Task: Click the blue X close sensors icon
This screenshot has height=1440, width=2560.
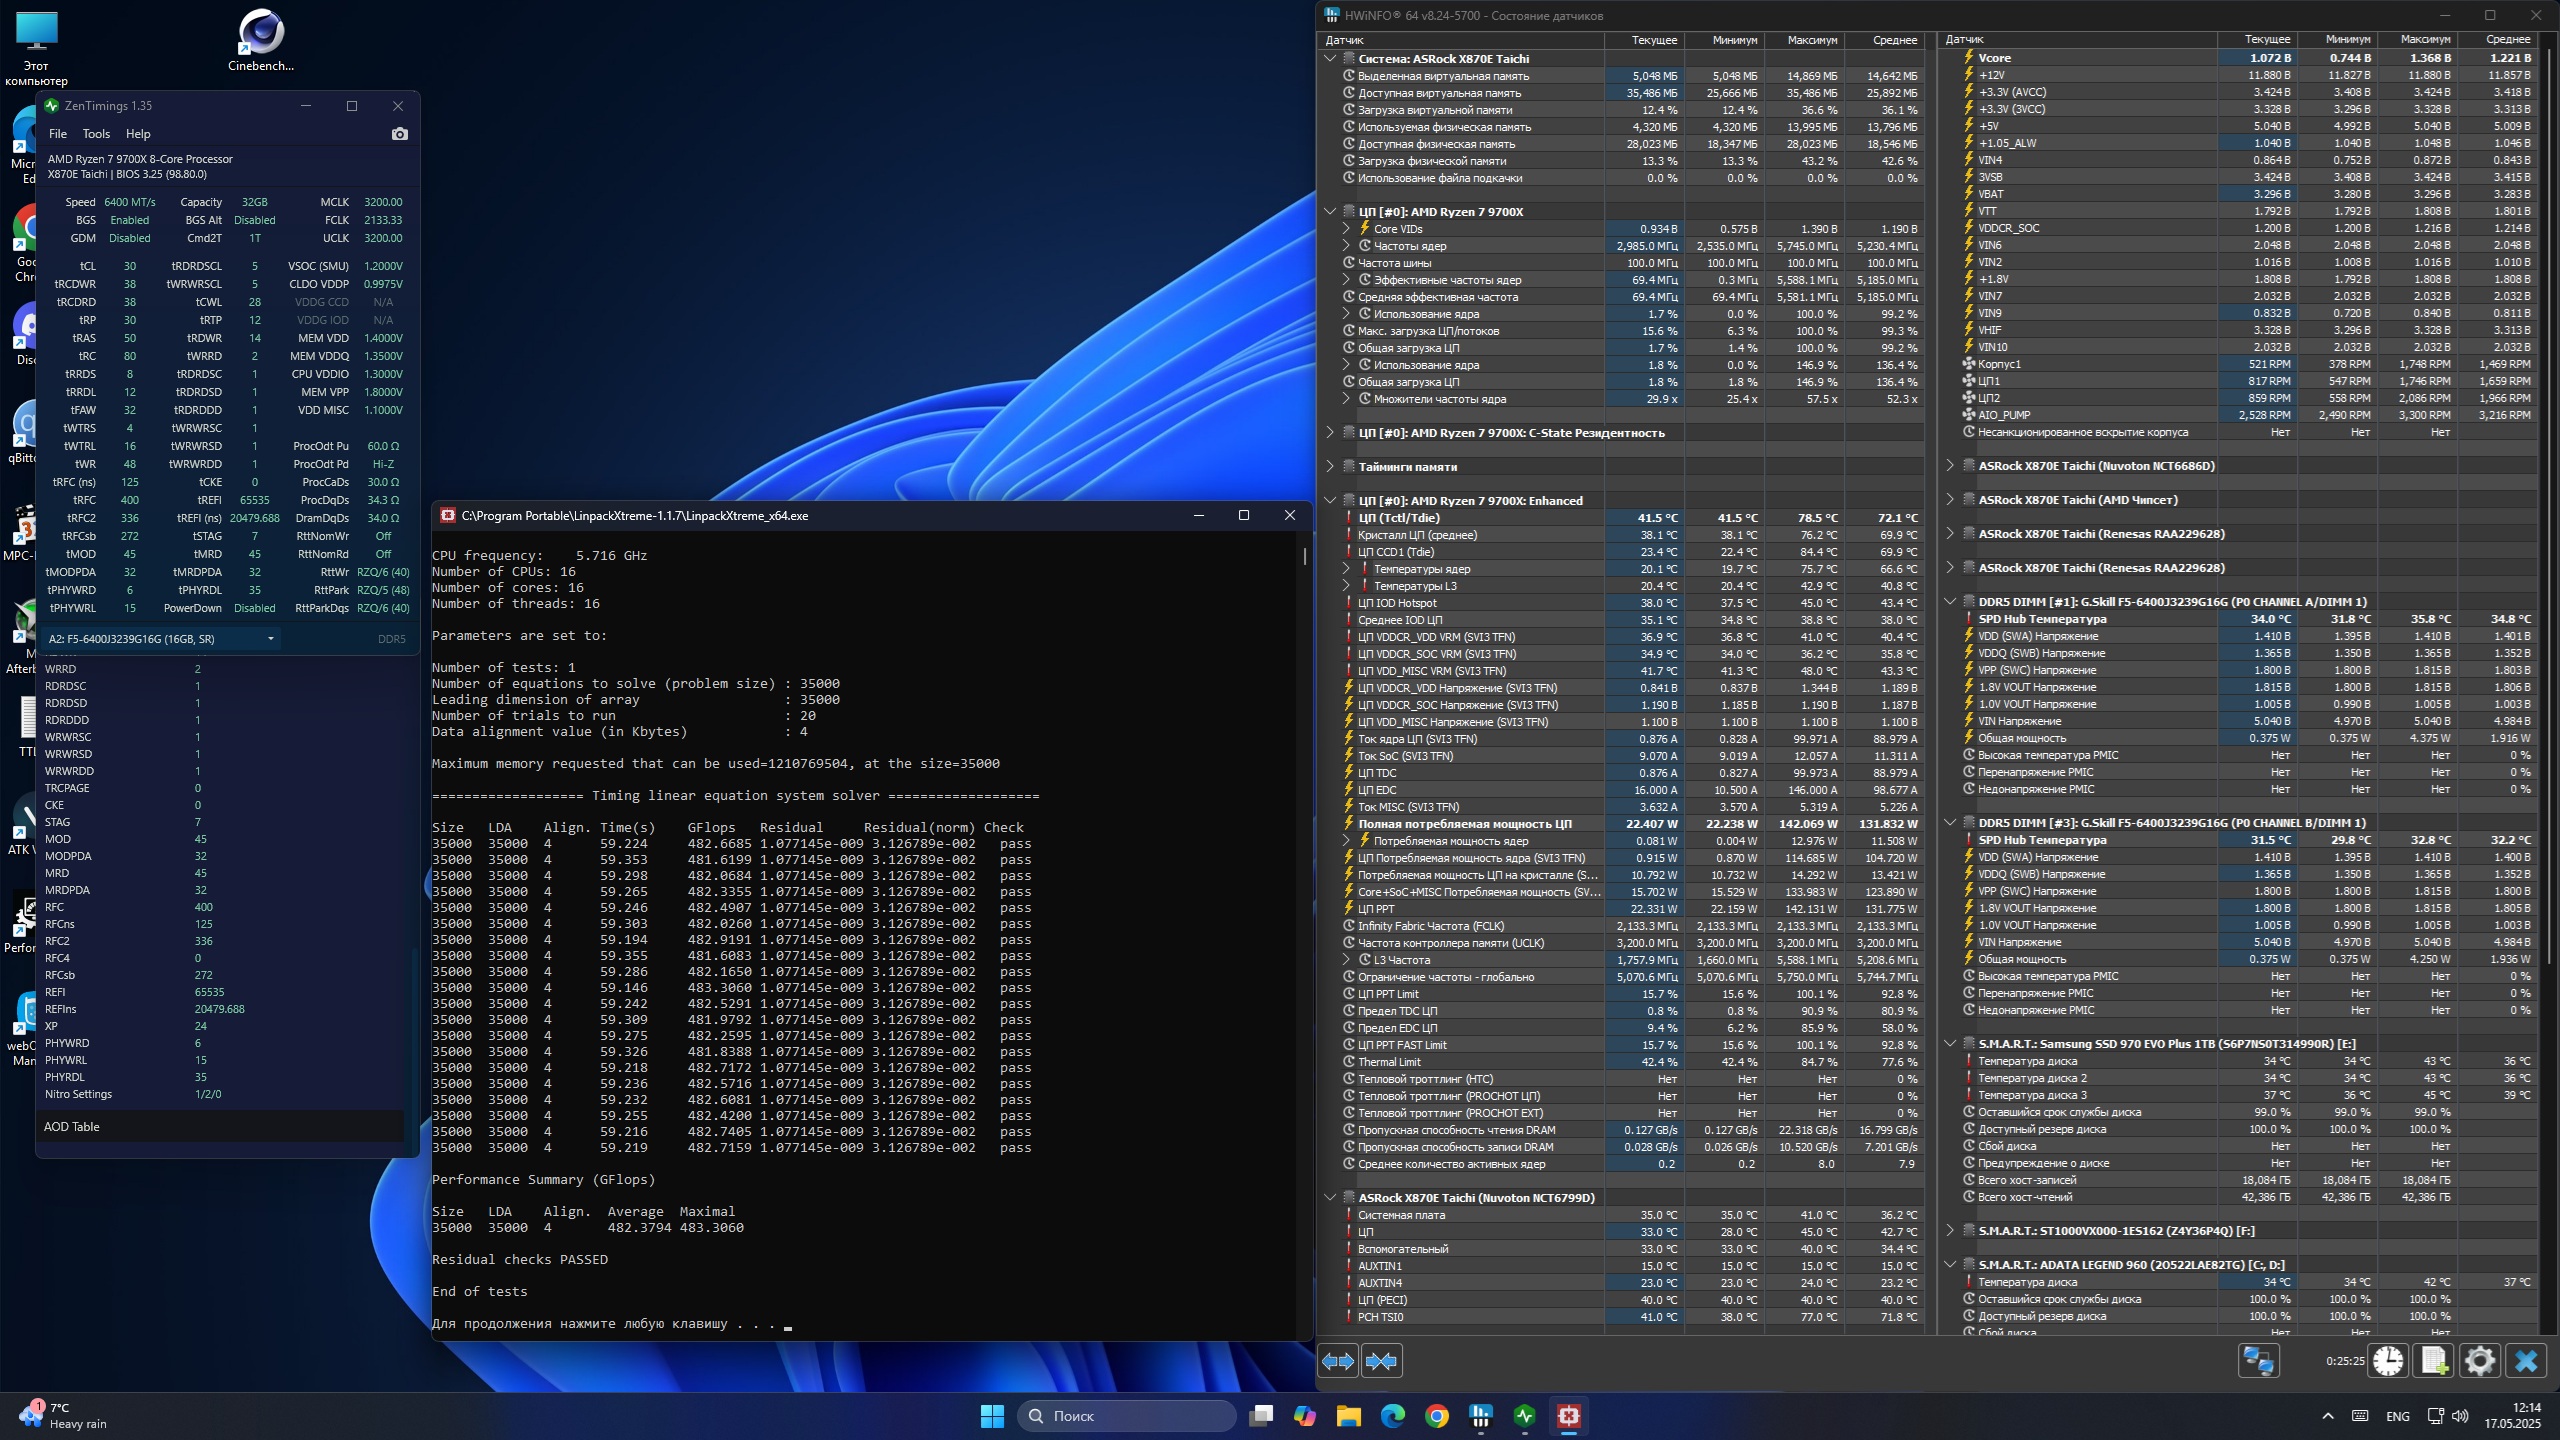Action: coord(2526,1361)
